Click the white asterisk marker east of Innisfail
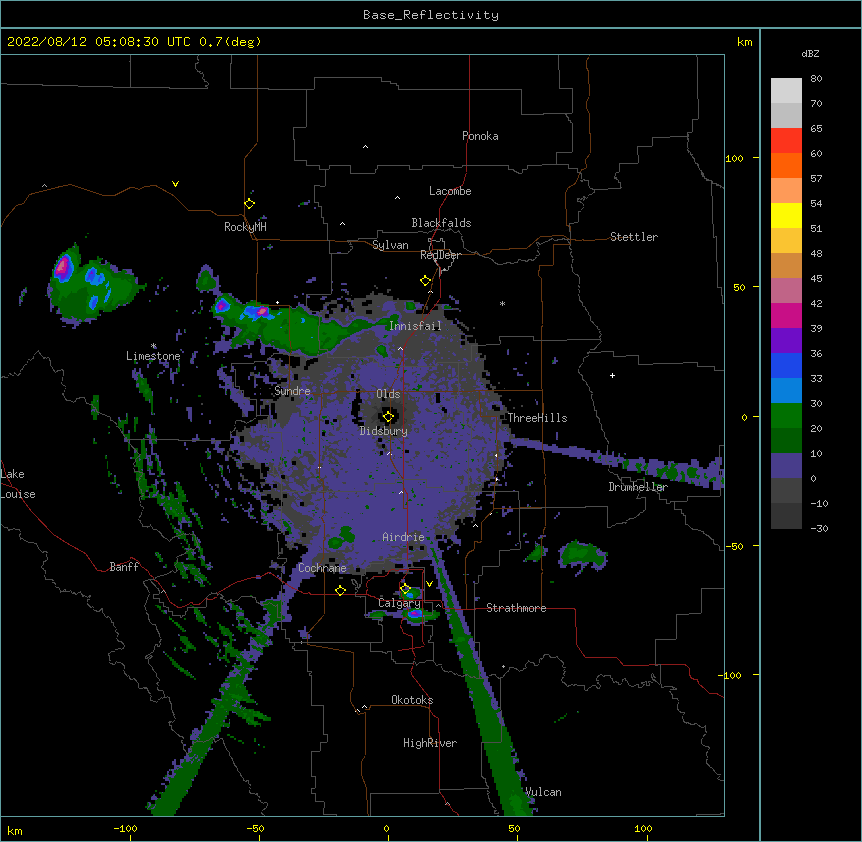Screen dimensions: 862x842 pos(502,304)
